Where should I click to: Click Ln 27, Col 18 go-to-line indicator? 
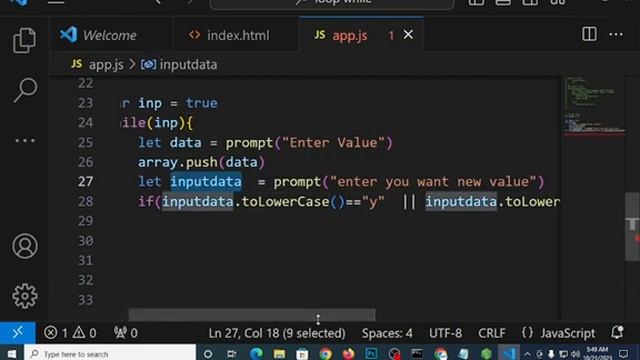click(x=277, y=333)
